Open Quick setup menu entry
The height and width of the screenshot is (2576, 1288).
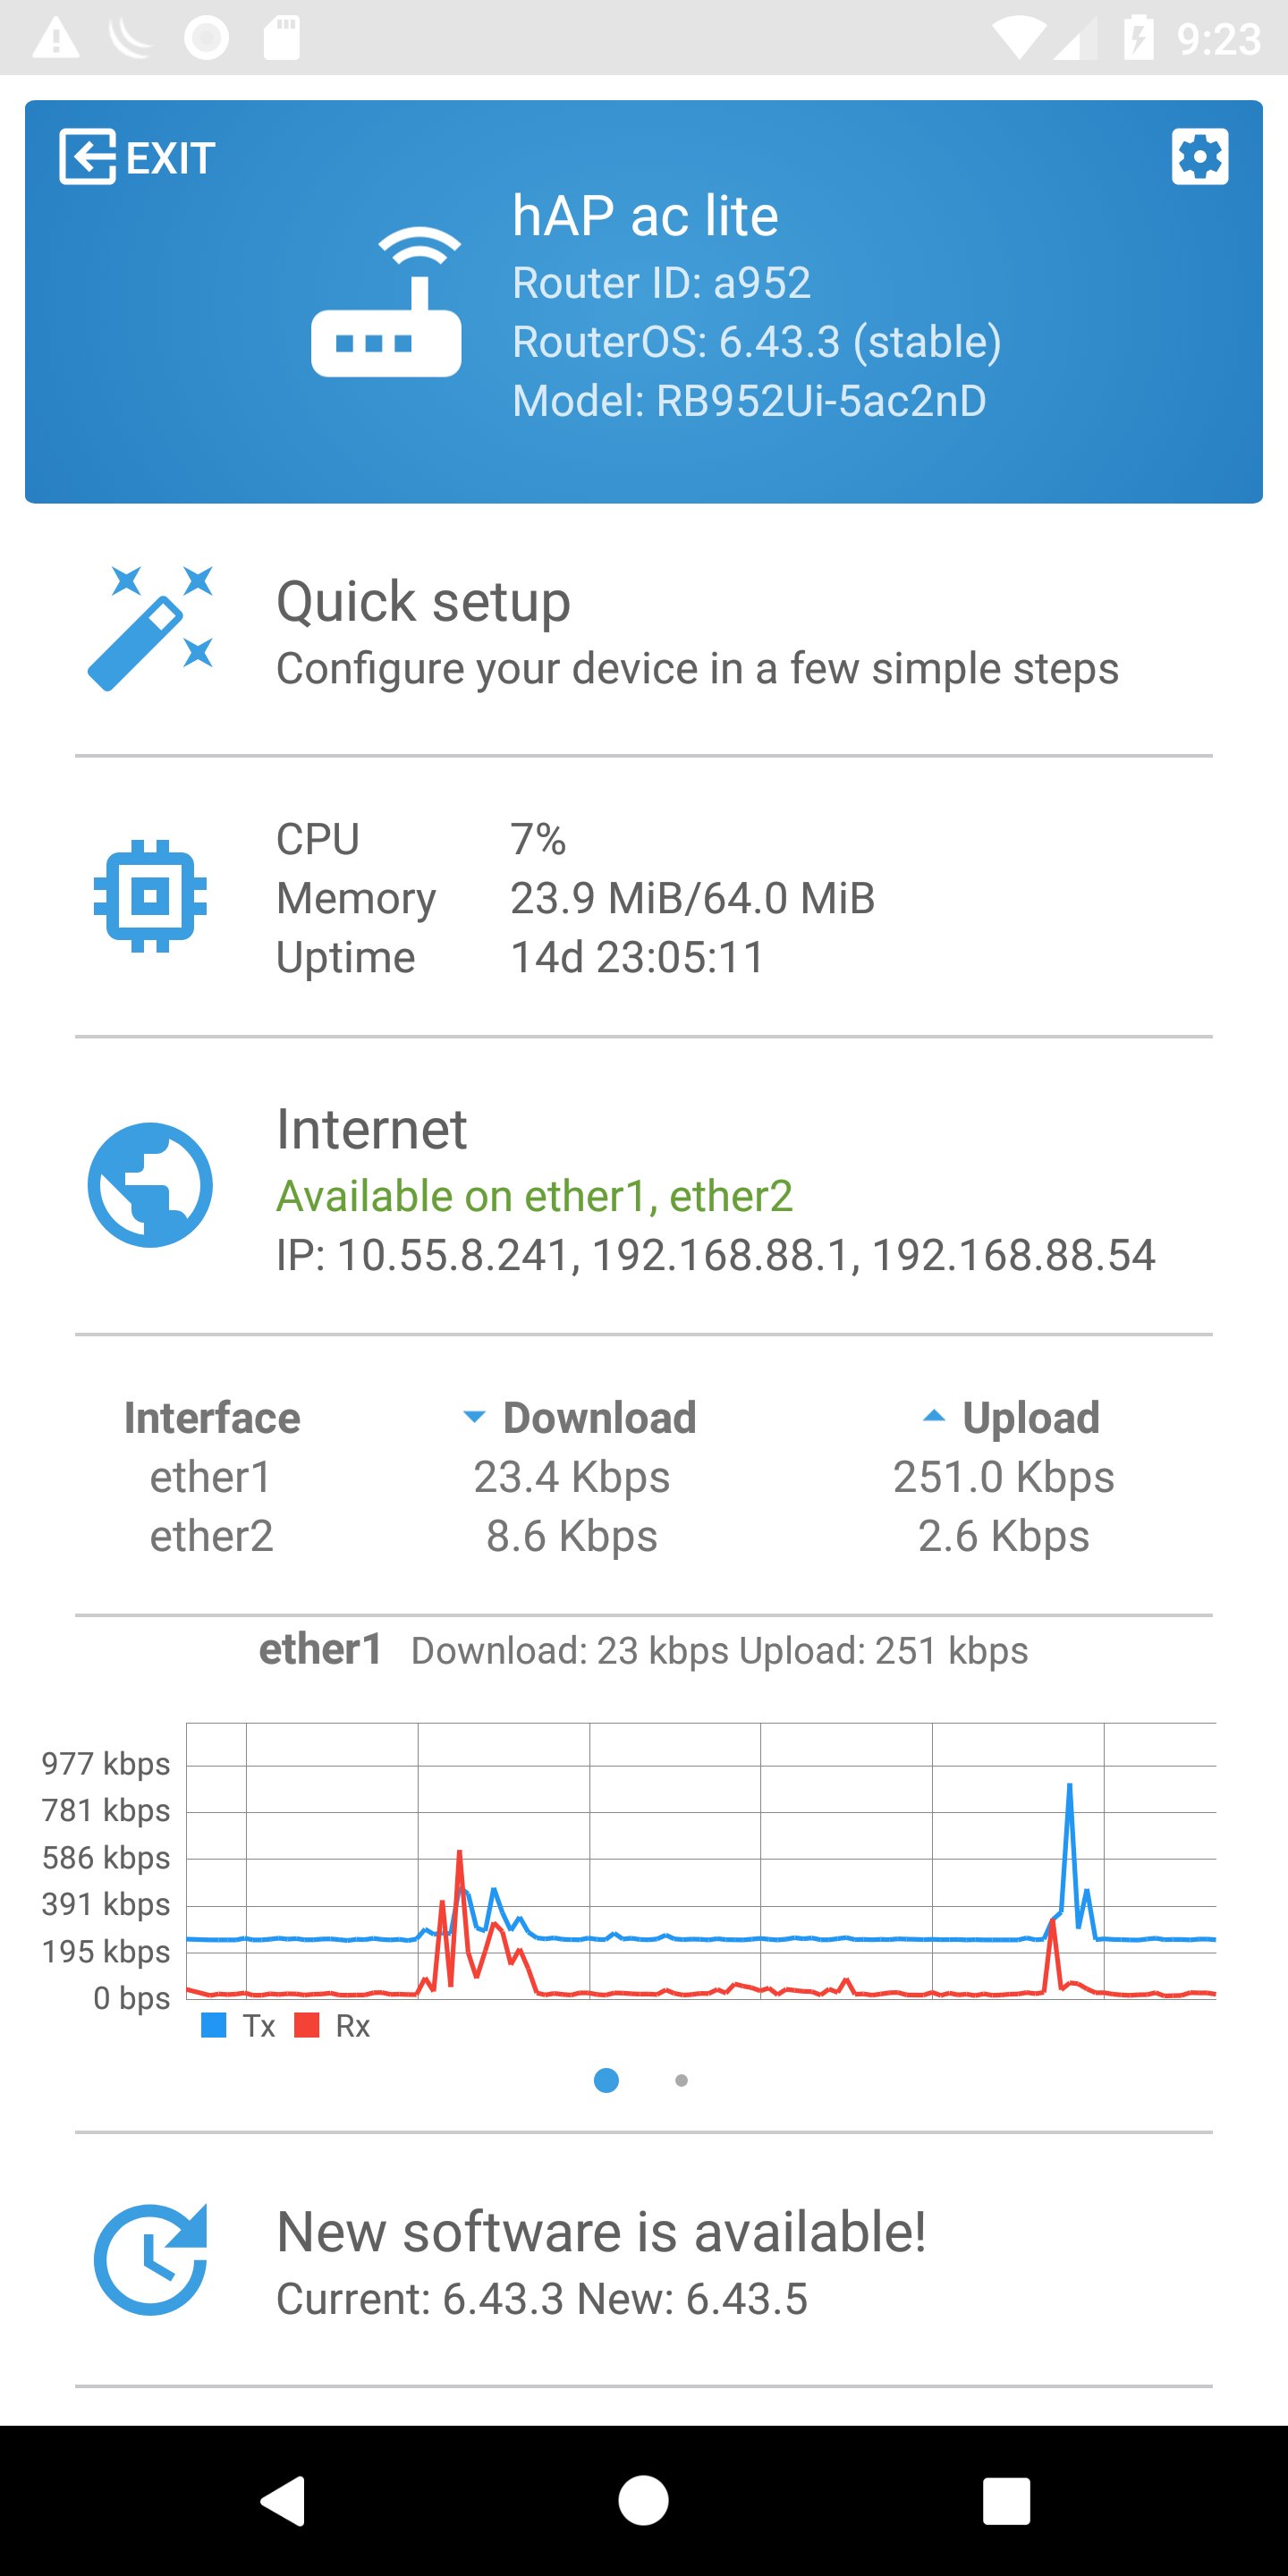click(423, 602)
